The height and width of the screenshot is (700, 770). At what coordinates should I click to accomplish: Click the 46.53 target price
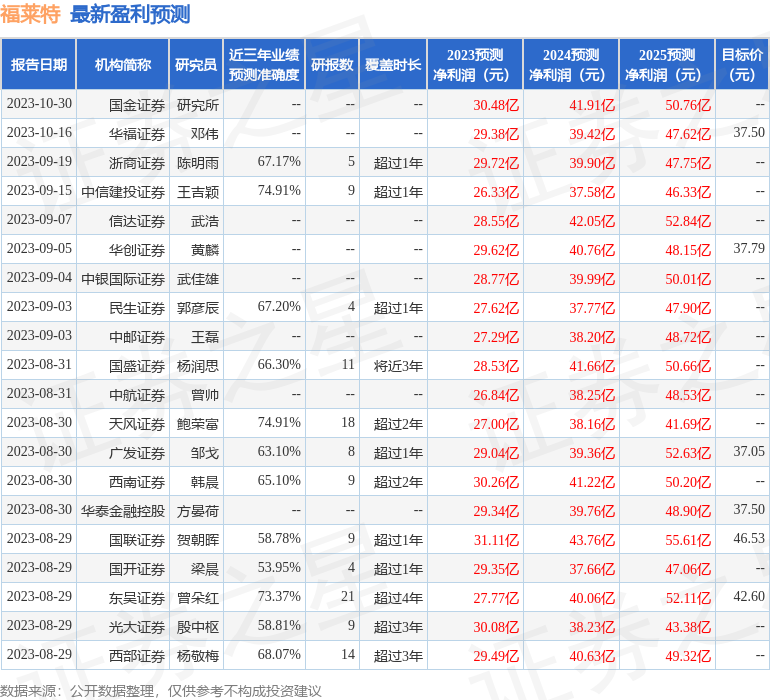point(749,538)
